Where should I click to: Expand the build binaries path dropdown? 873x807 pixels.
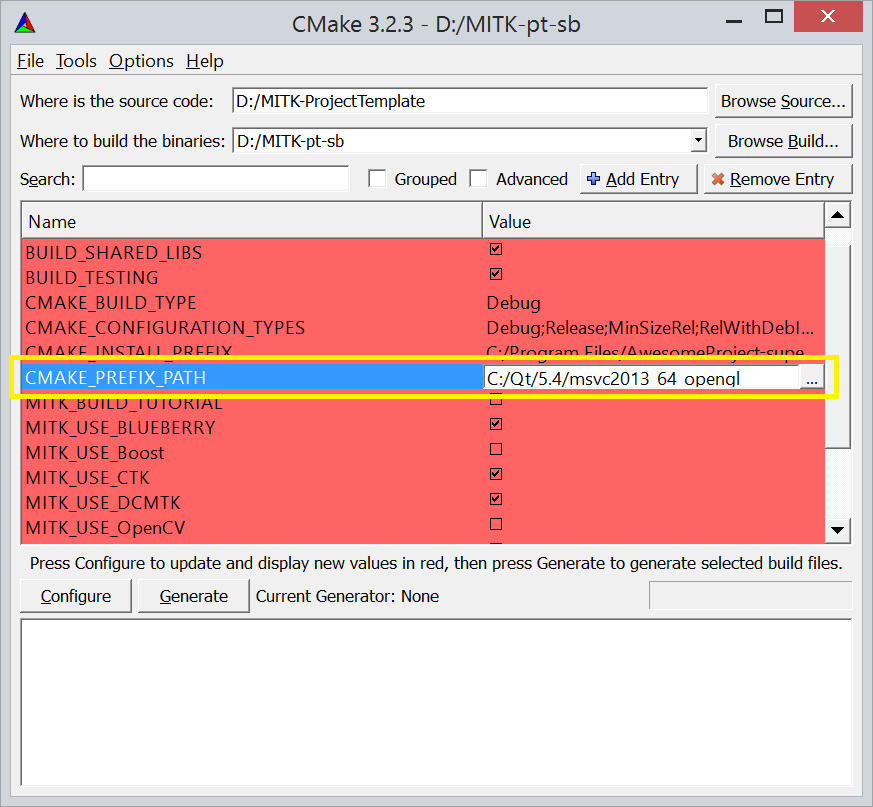tap(697, 141)
